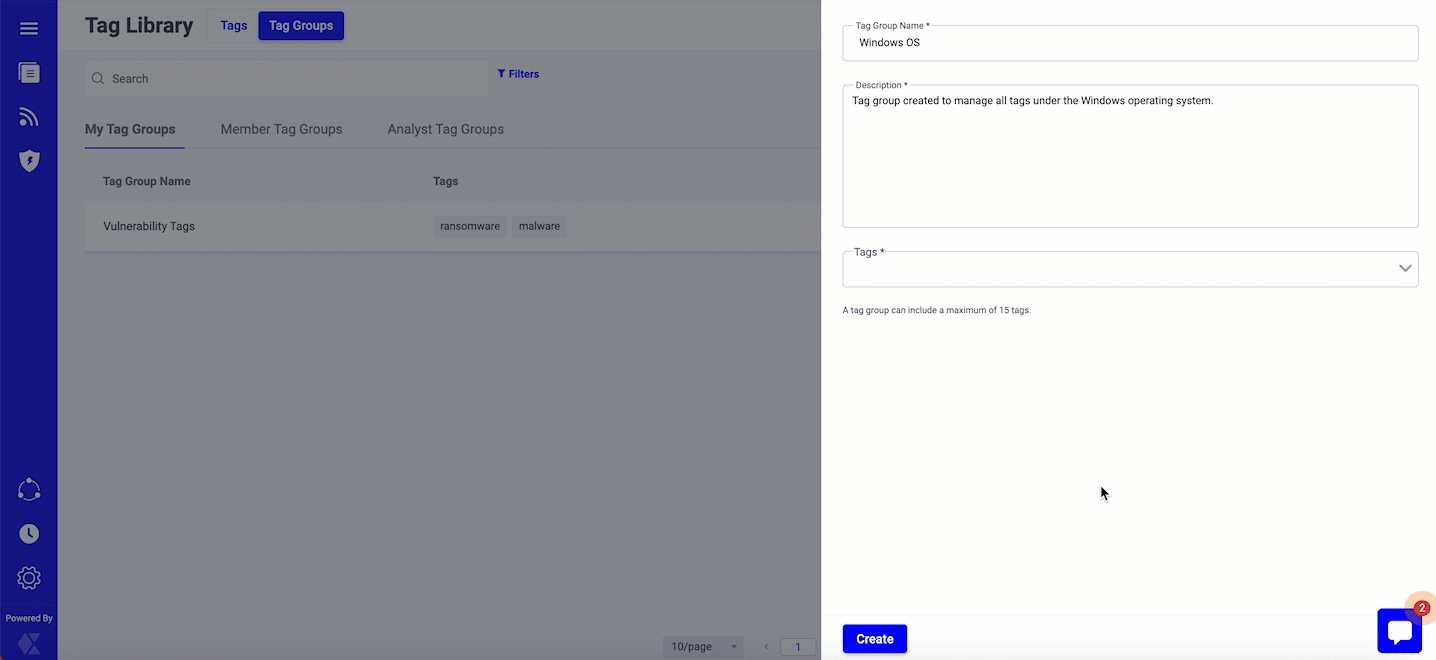Open the hamburger menu in sidebar
The image size is (1436, 660).
point(29,28)
